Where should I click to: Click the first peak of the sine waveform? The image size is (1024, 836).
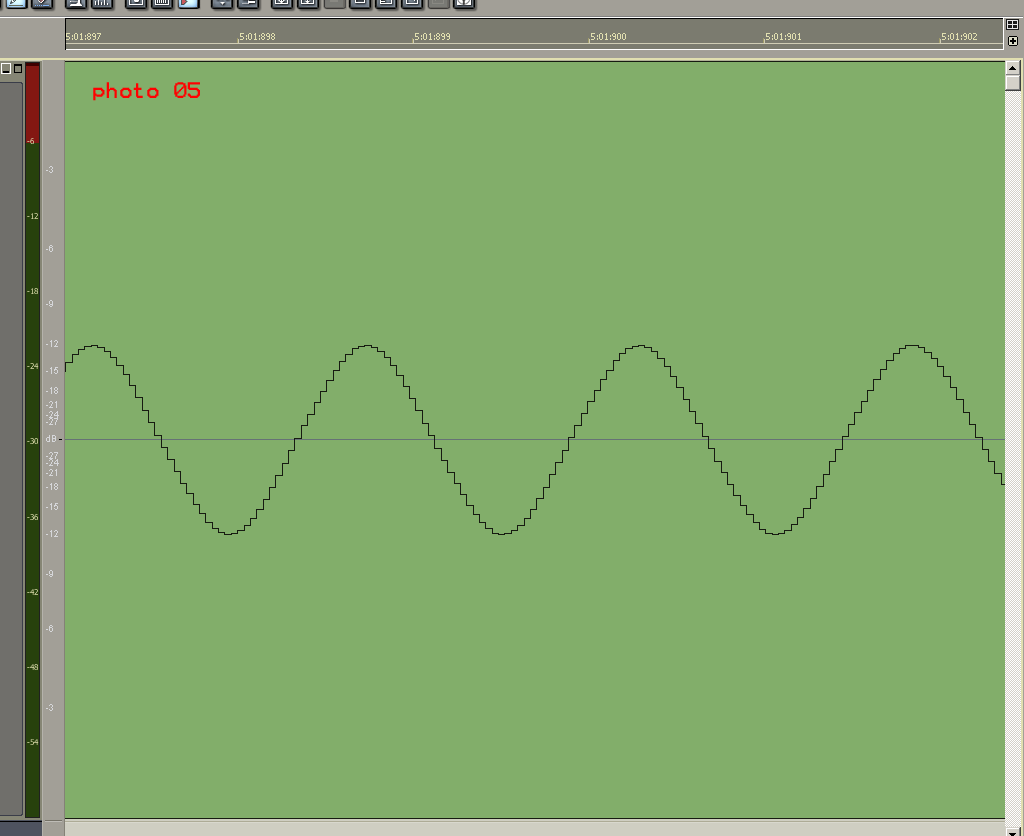[x=95, y=346]
